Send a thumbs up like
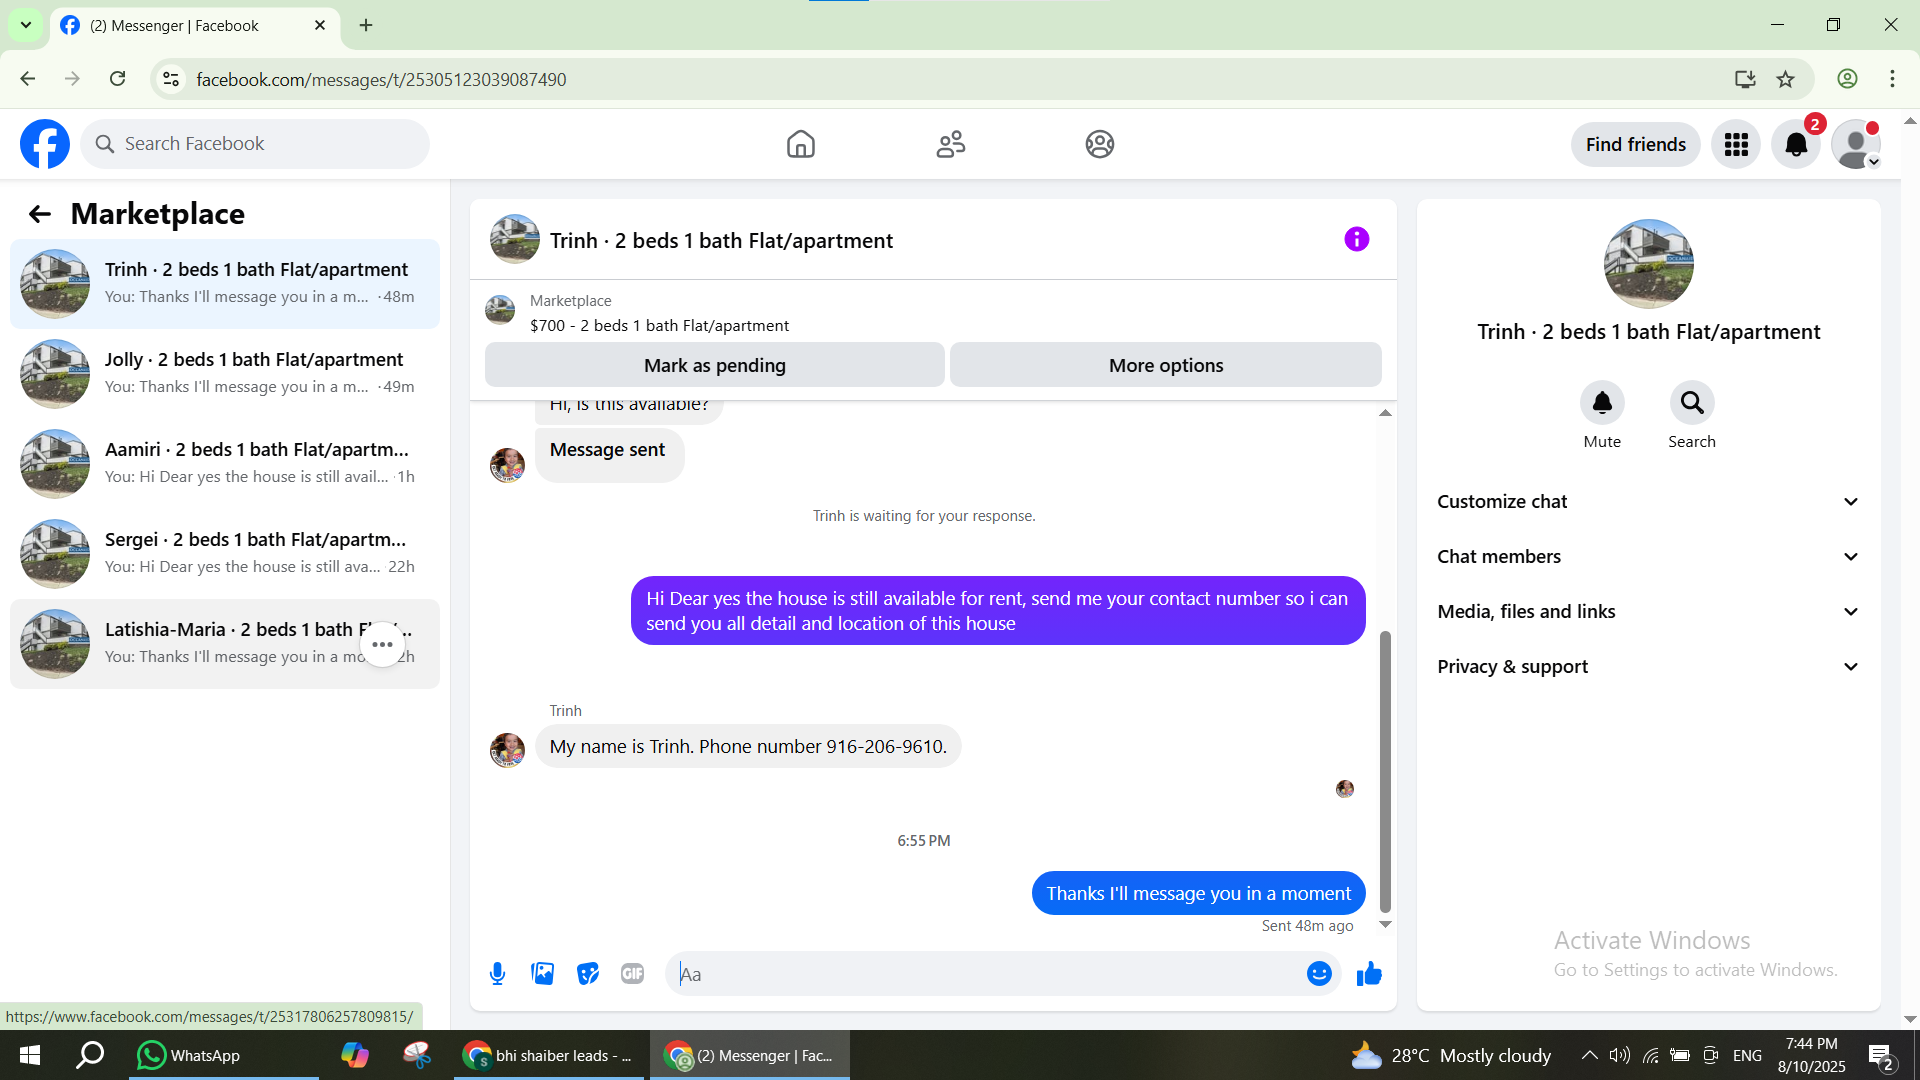This screenshot has height=1080, width=1920. [x=1369, y=974]
